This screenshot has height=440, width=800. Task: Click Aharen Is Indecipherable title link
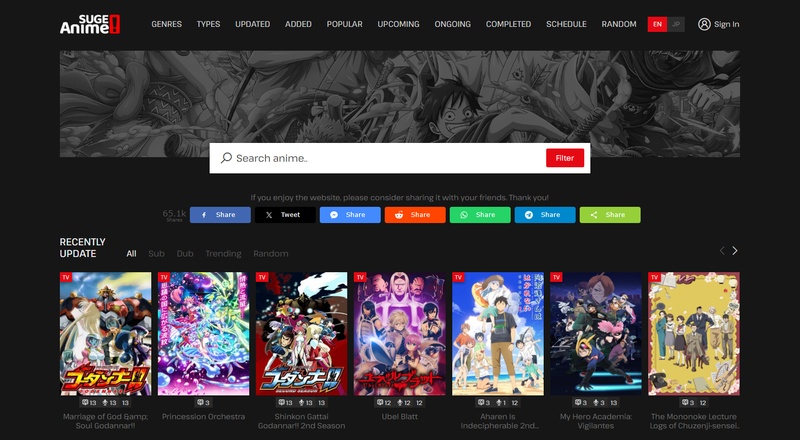pos(498,421)
